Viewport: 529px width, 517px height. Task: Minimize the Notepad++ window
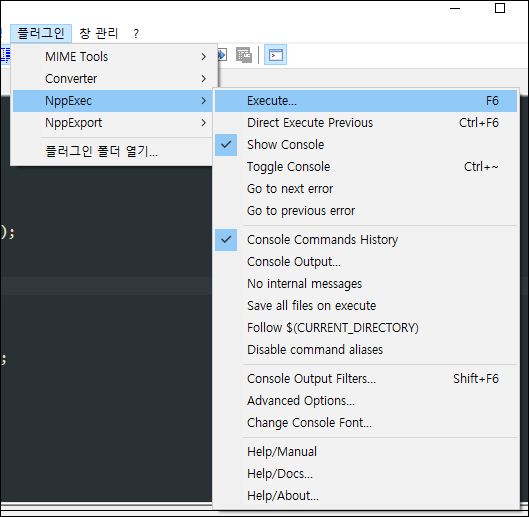tap(455, 8)
